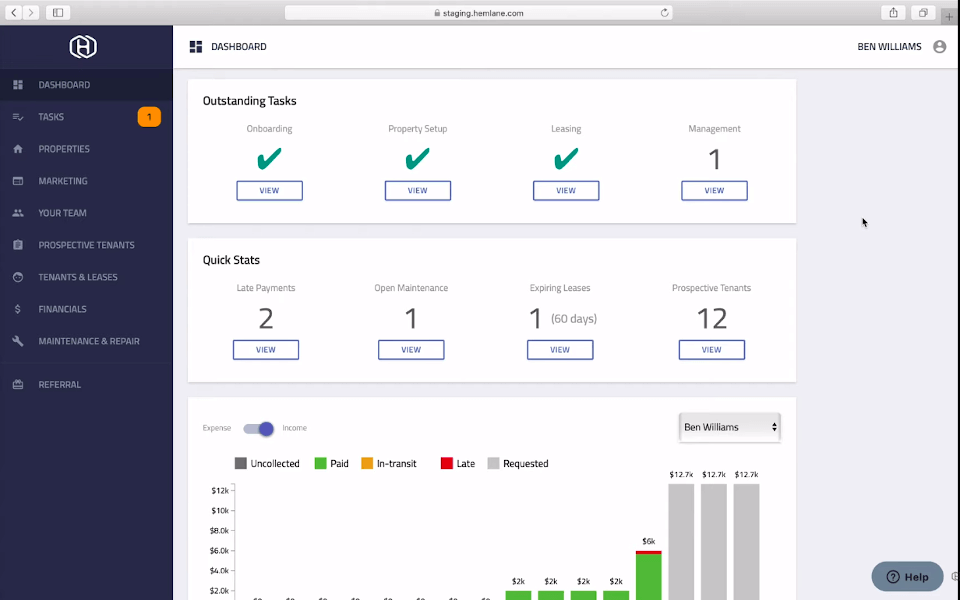This screenshot has height=600, width=960.
Task: View Management outstanding tasks
Action: [x=714, y=190]
